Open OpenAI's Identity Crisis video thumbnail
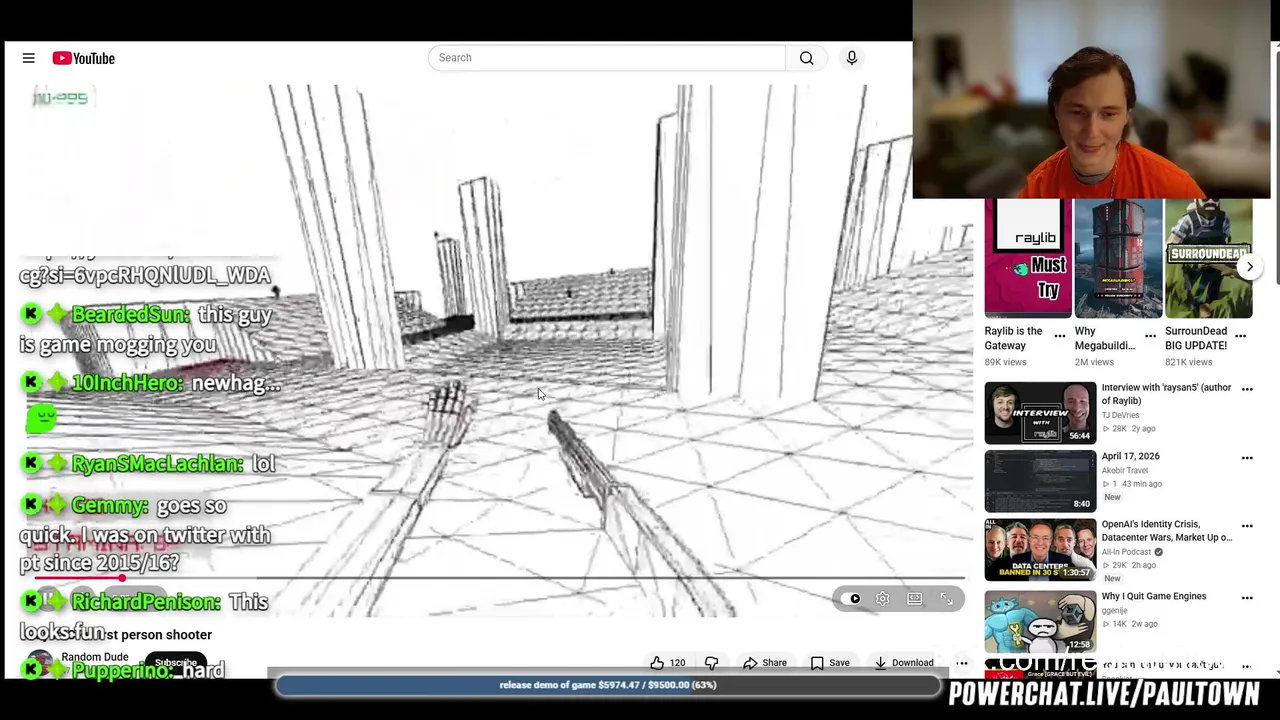 [1040, 549]
